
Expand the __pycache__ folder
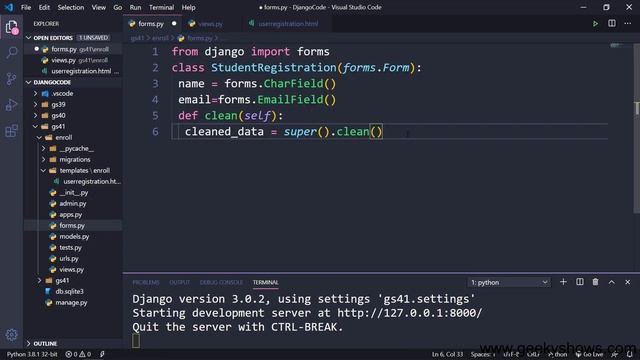(43, 149)
